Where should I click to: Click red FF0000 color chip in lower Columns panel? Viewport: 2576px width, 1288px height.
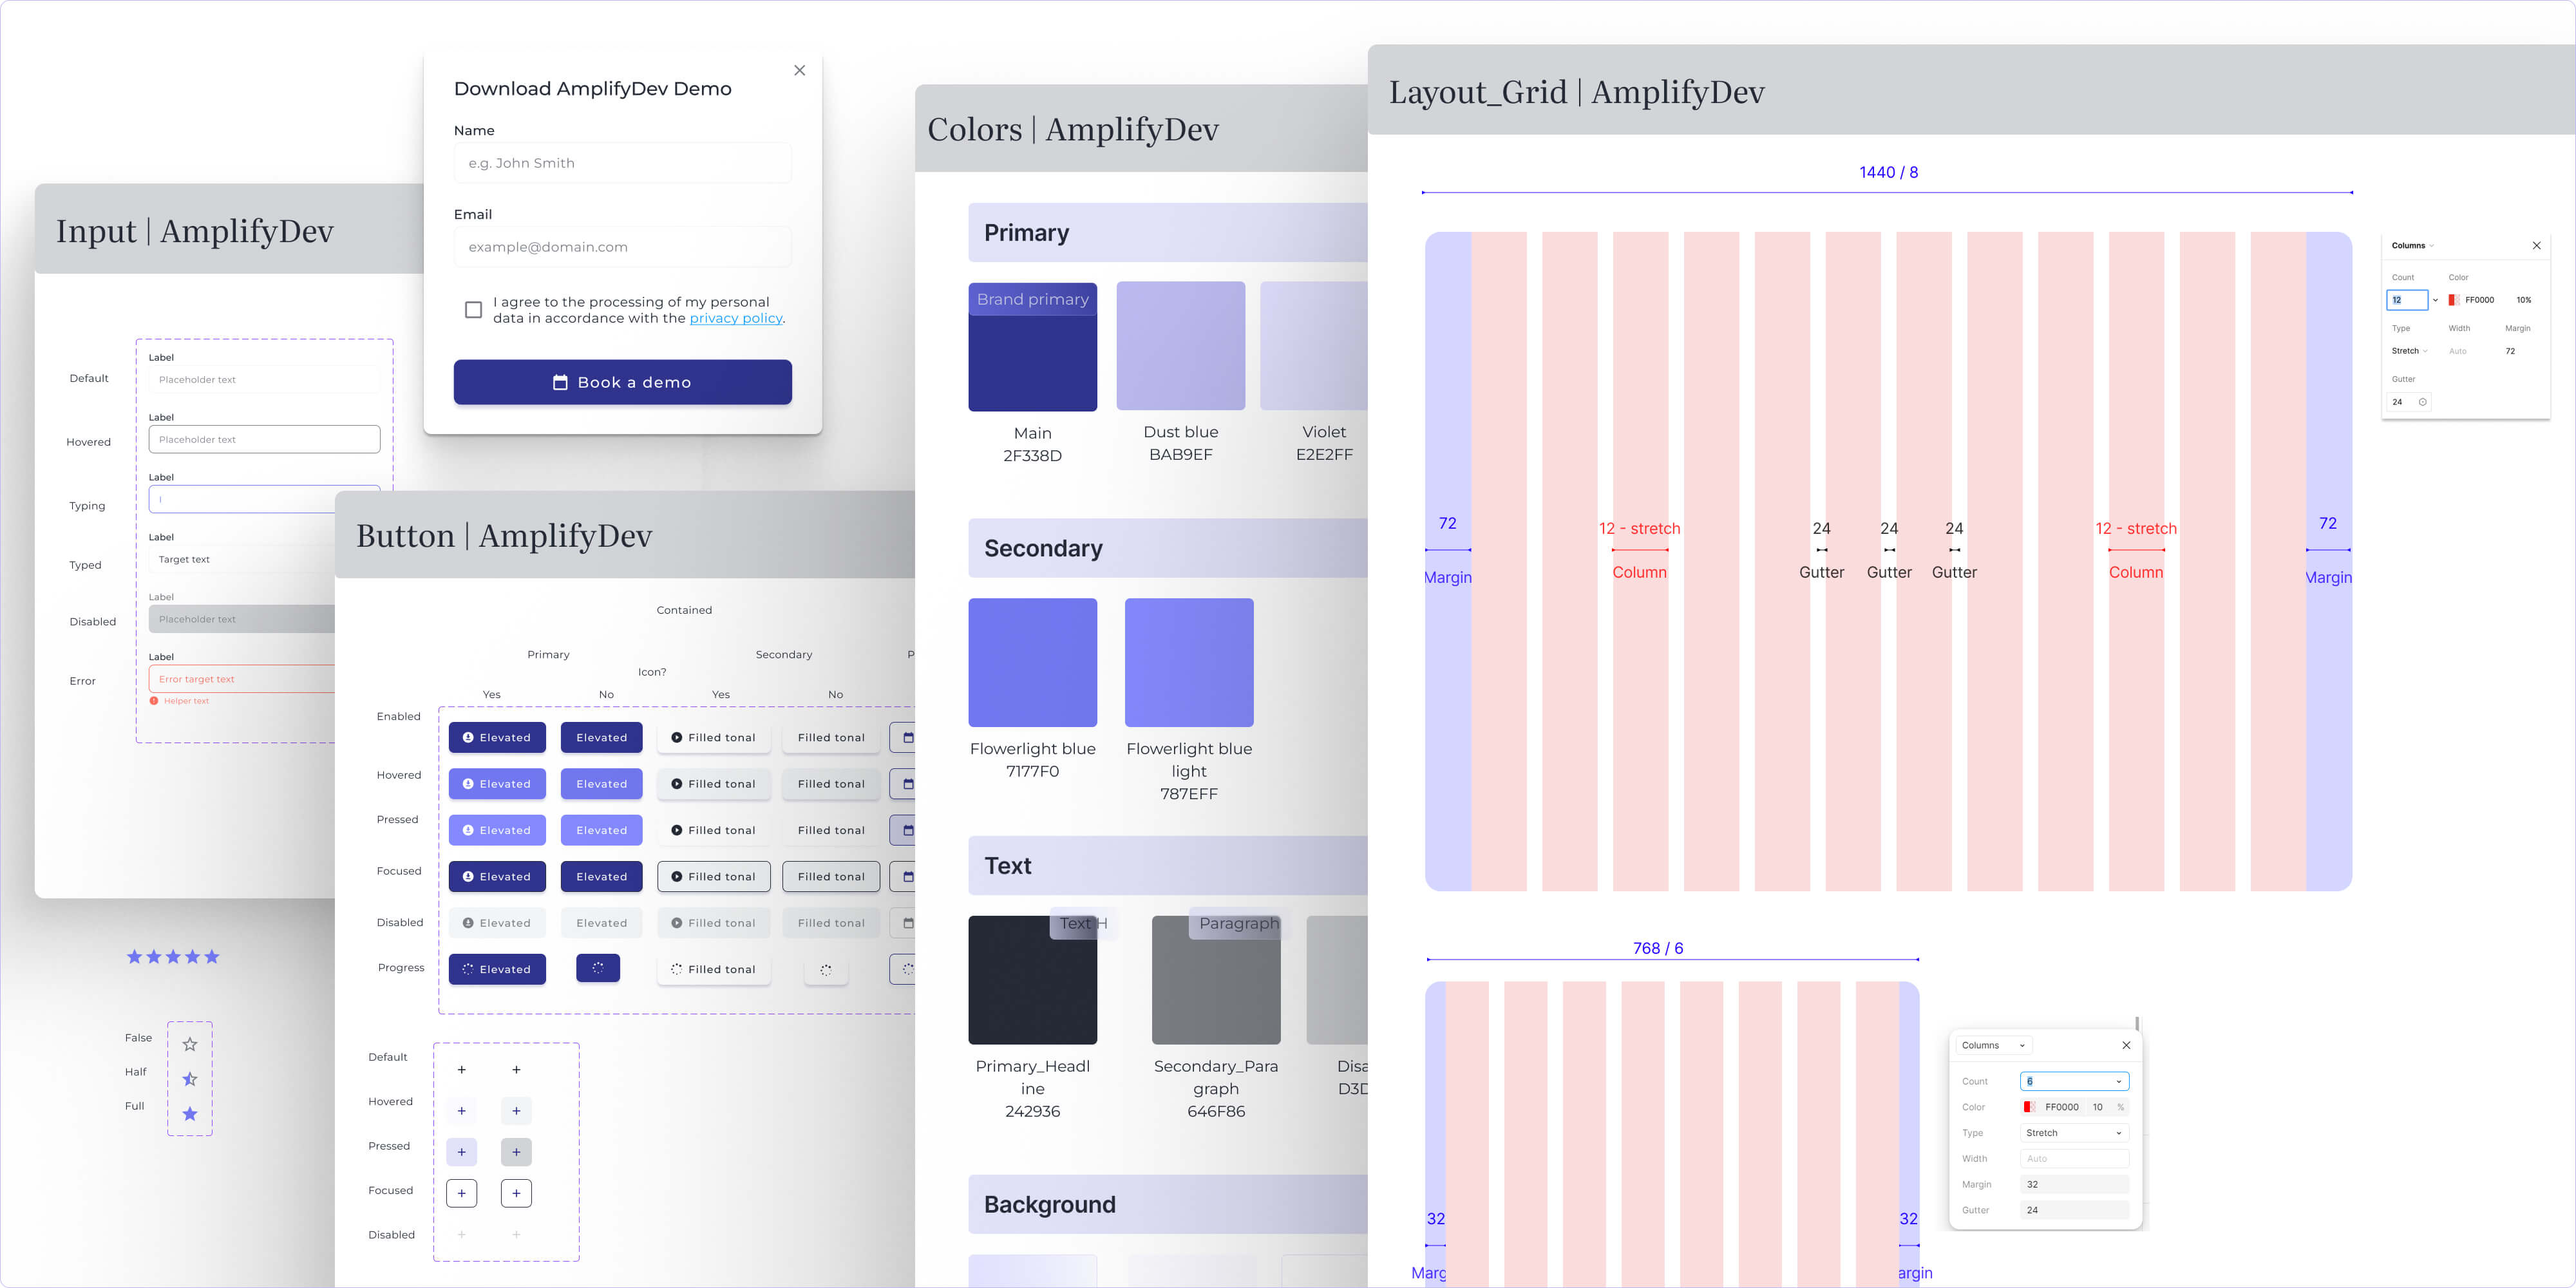point(2029,1107)
